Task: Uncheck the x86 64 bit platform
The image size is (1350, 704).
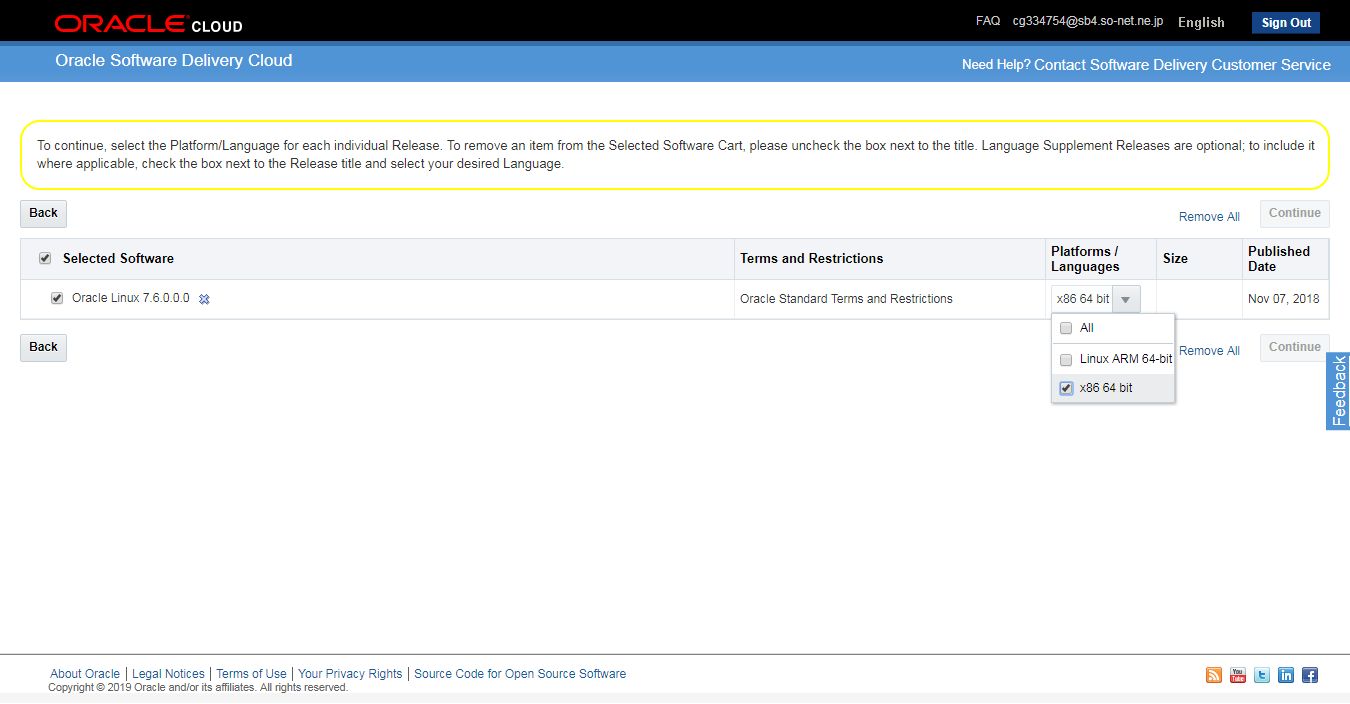Action: coord(1066,388)
